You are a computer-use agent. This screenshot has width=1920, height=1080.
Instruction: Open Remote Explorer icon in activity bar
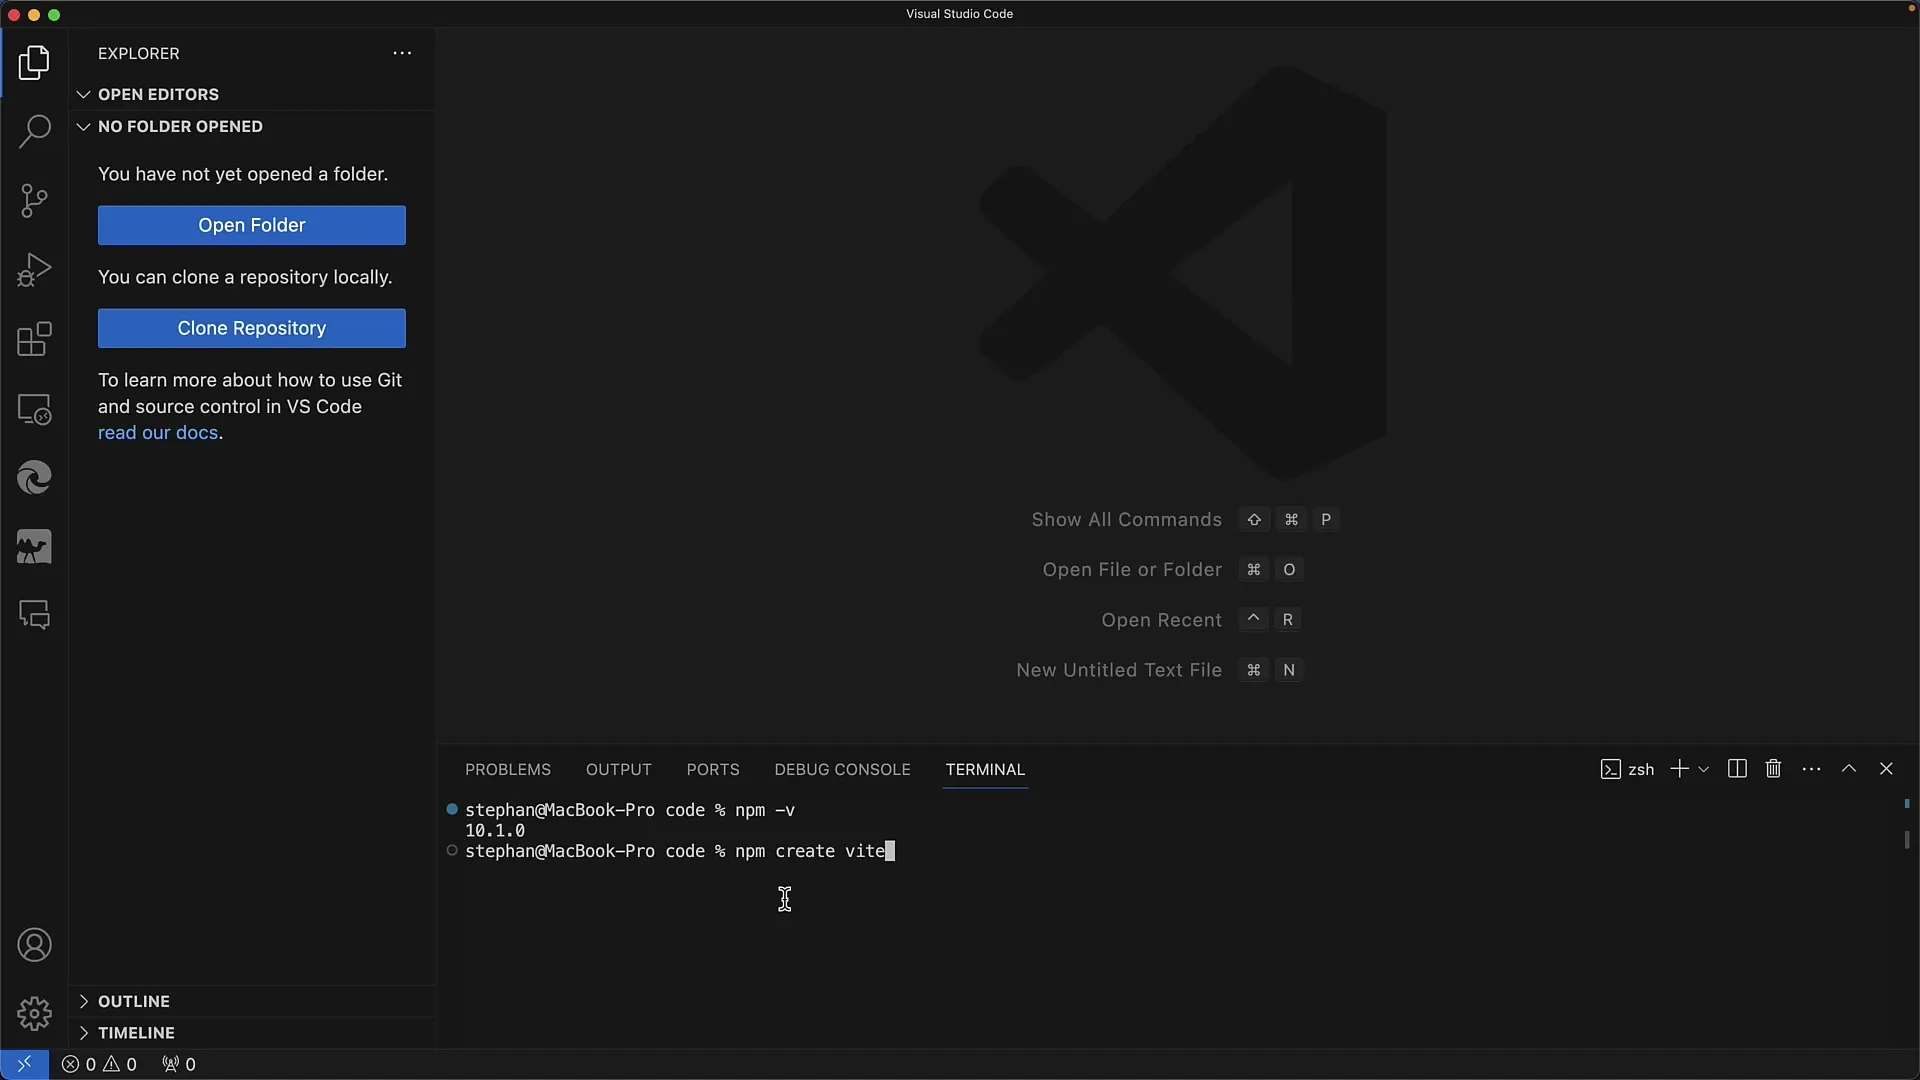[34, 409]
